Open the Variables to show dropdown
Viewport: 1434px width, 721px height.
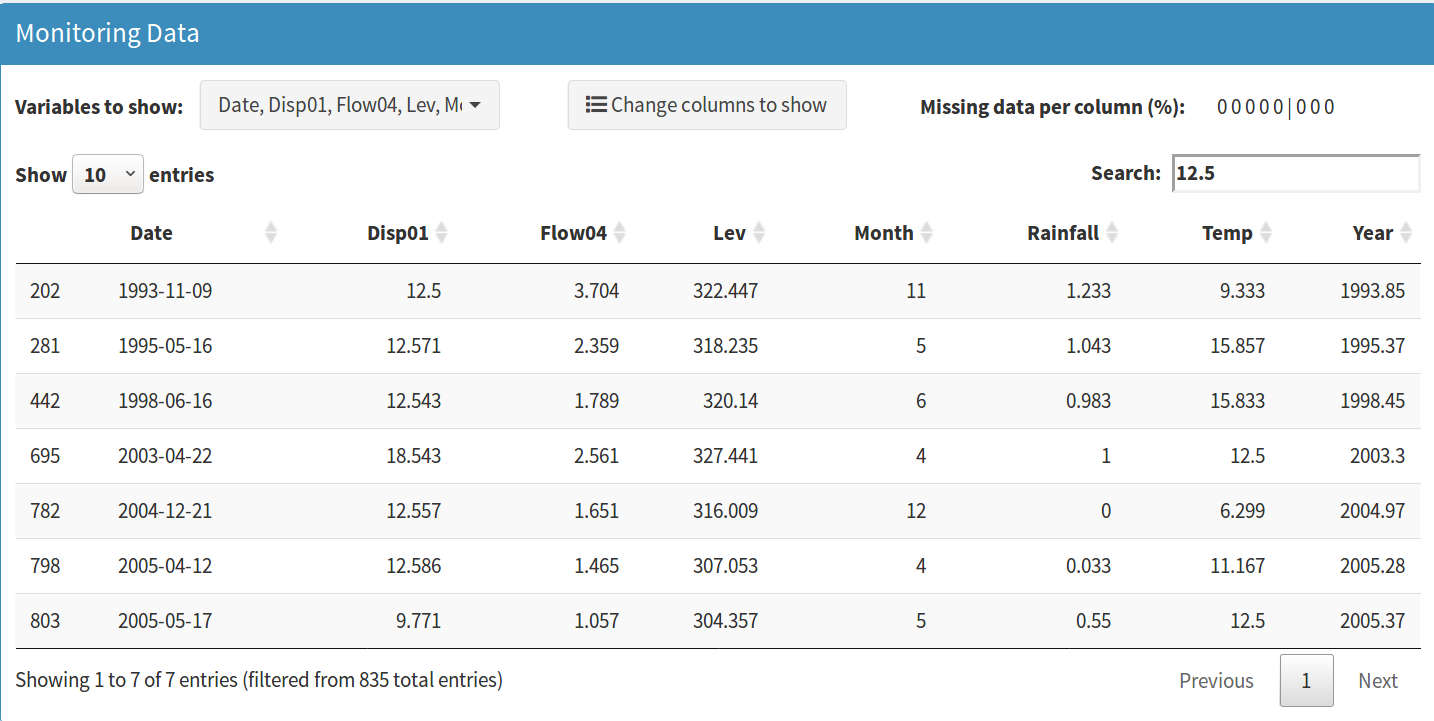(349, 105)
